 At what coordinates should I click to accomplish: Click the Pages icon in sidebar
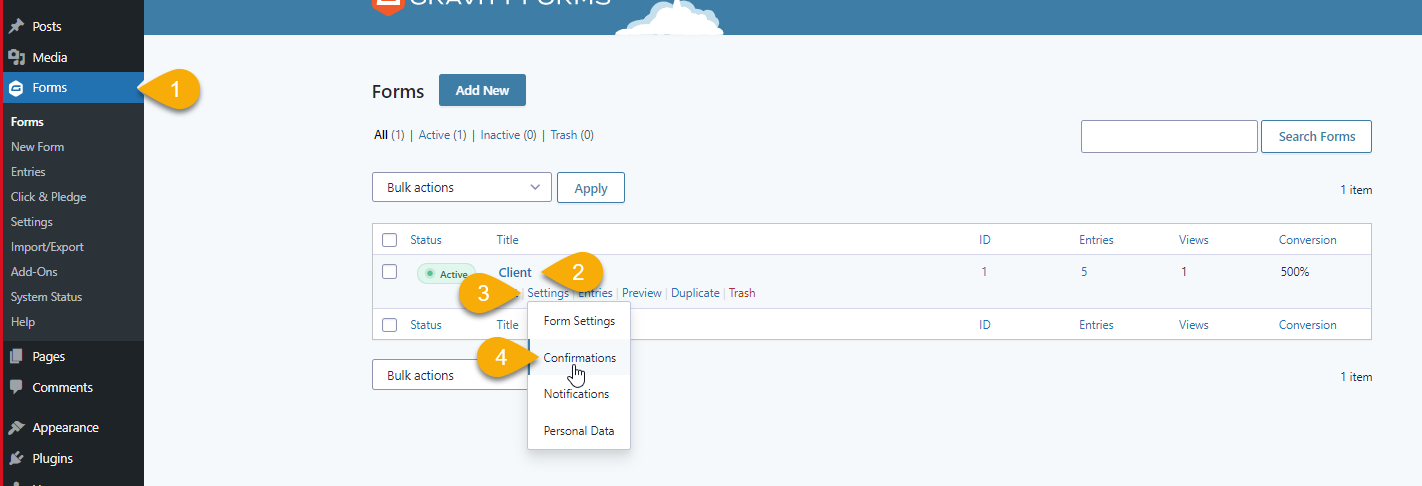point(17,356)
